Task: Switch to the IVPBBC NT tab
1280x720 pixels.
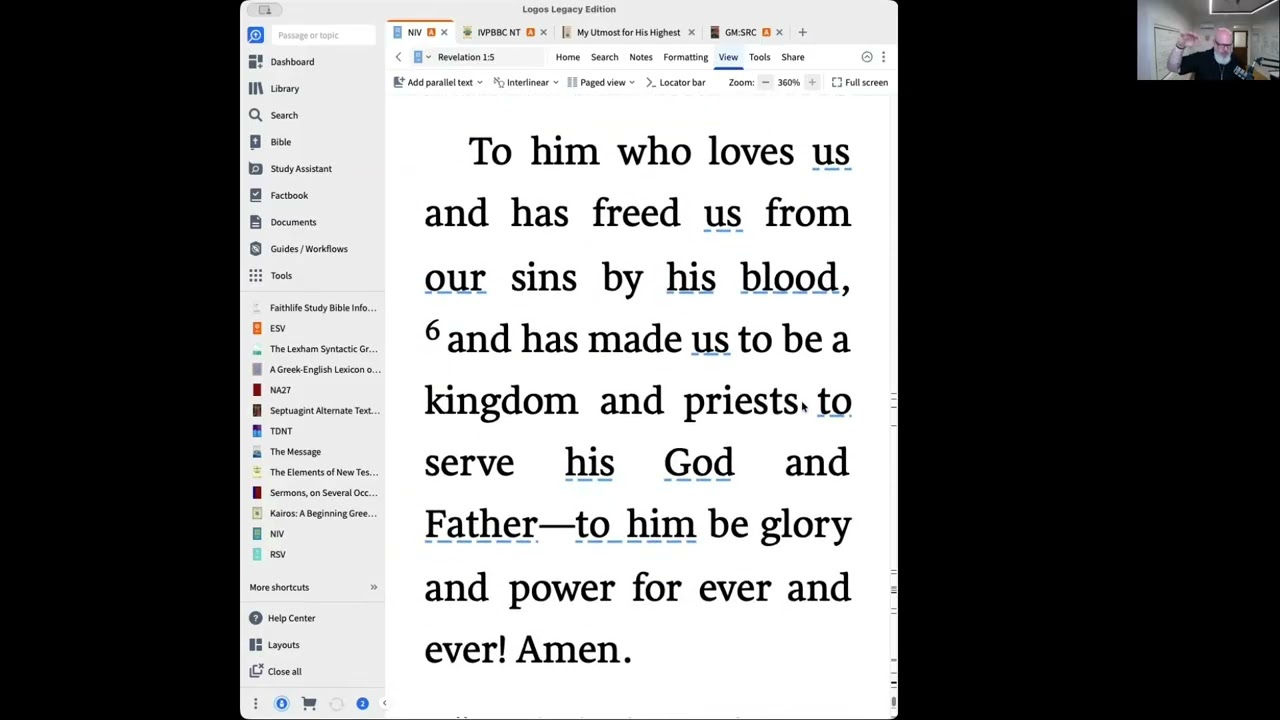Action: click(498, 32)
